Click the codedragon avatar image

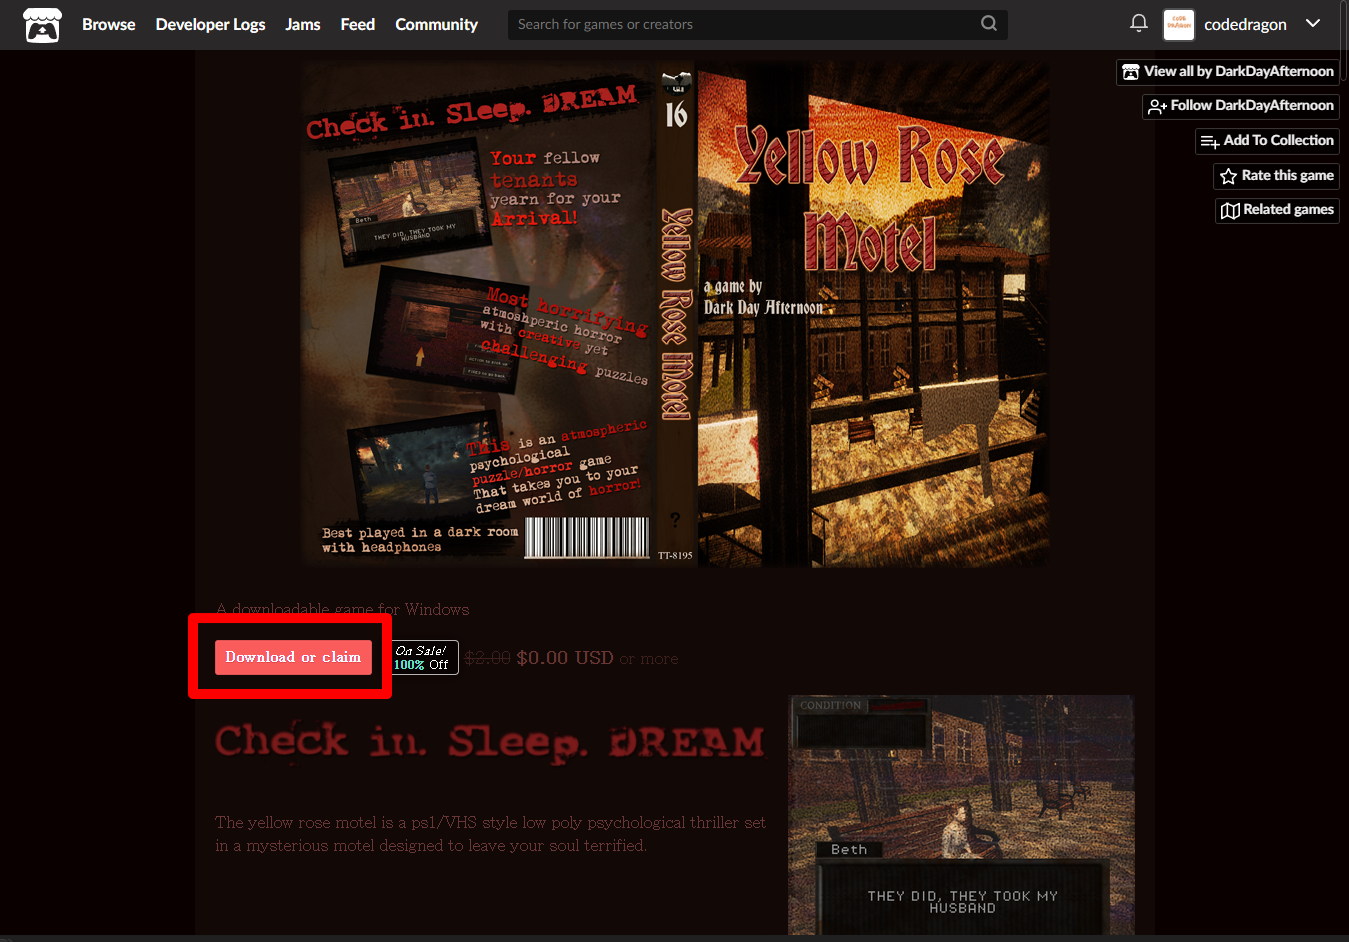click(1179, 24)
